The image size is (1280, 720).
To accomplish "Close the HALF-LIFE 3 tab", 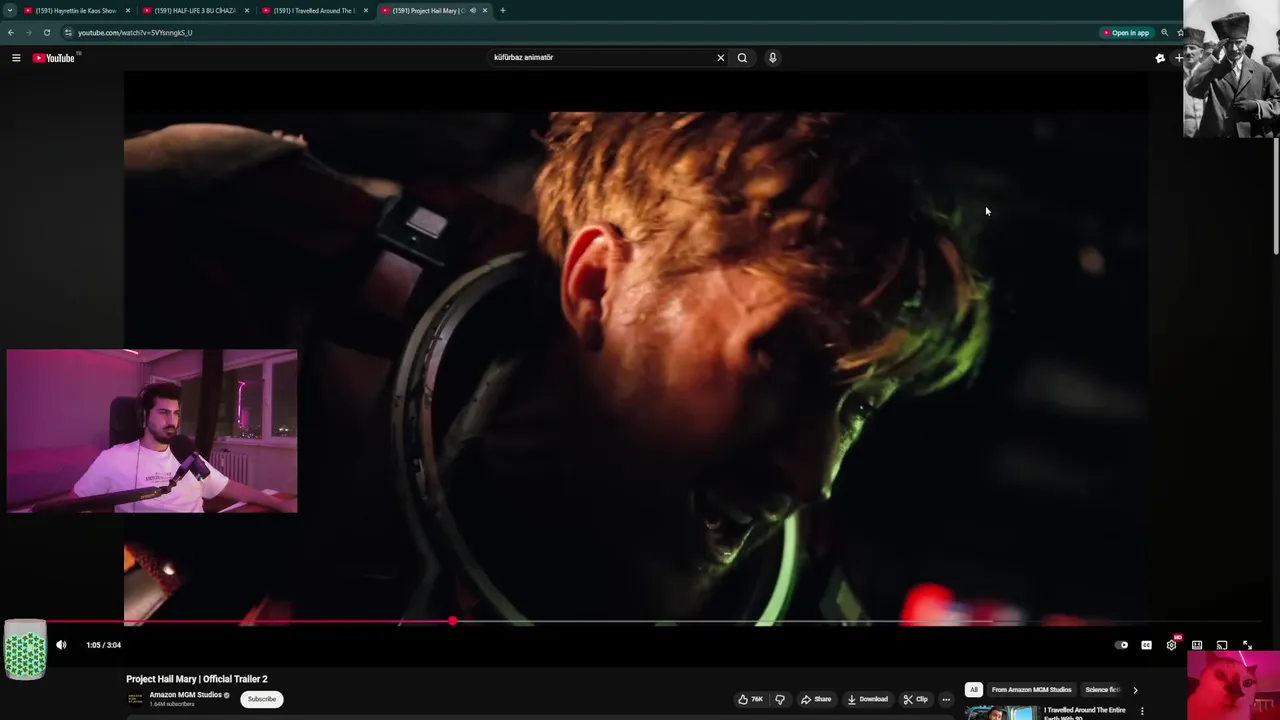I will [247, 11].
